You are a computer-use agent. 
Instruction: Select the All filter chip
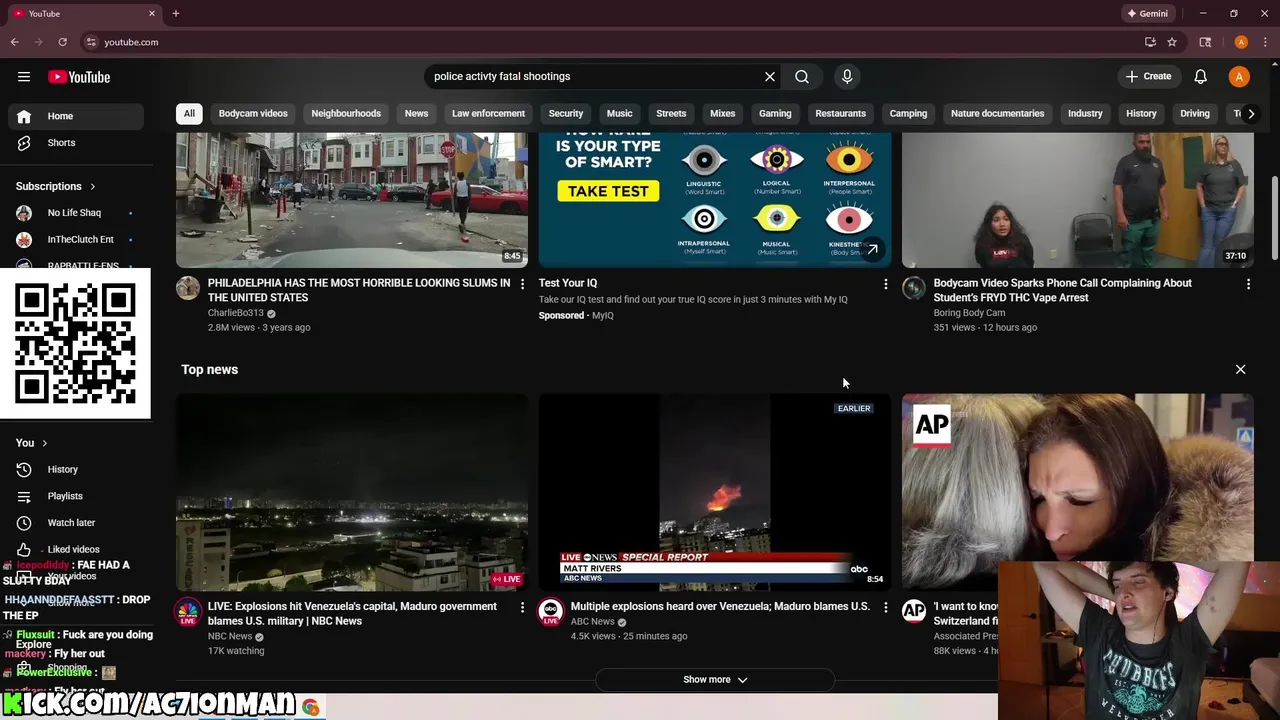(x=189, y=114)
